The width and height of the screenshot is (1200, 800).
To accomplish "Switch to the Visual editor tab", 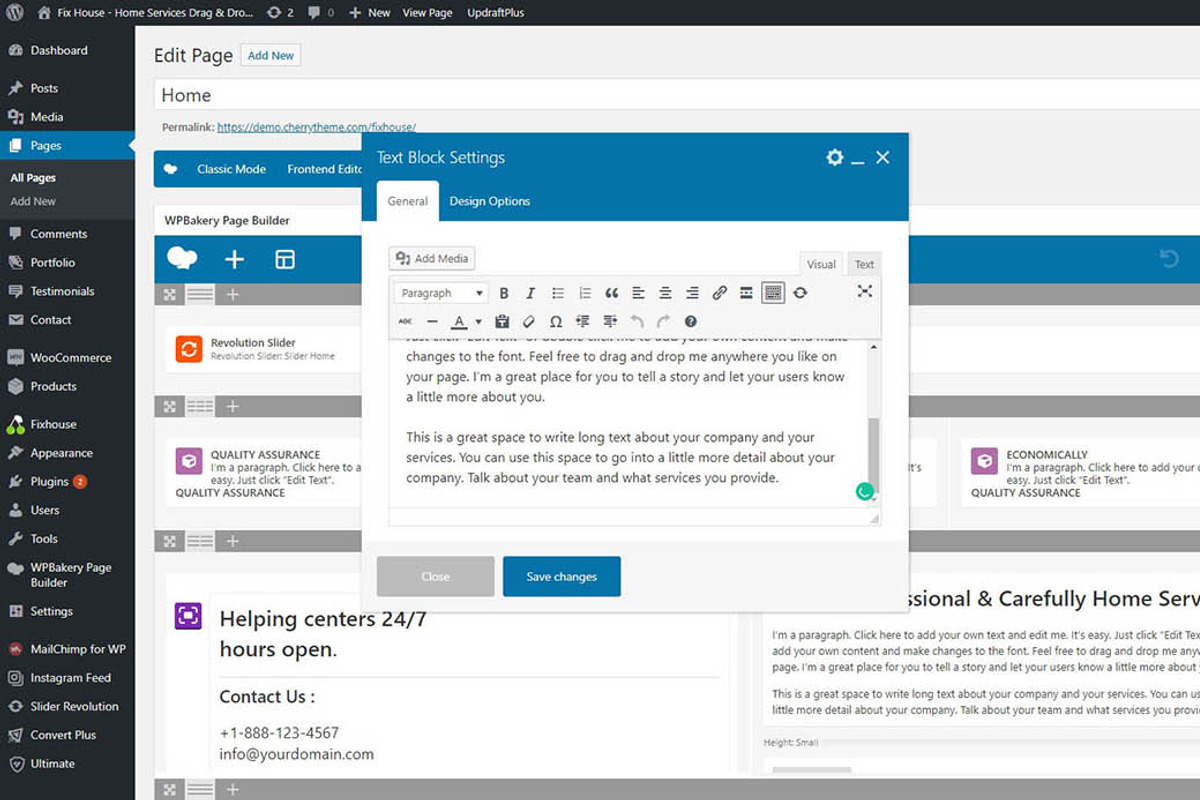I will point(821,264).
